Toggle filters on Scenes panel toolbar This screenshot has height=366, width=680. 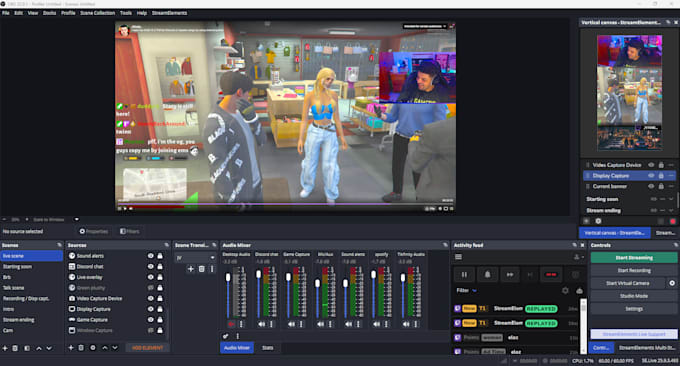point(27,348)
